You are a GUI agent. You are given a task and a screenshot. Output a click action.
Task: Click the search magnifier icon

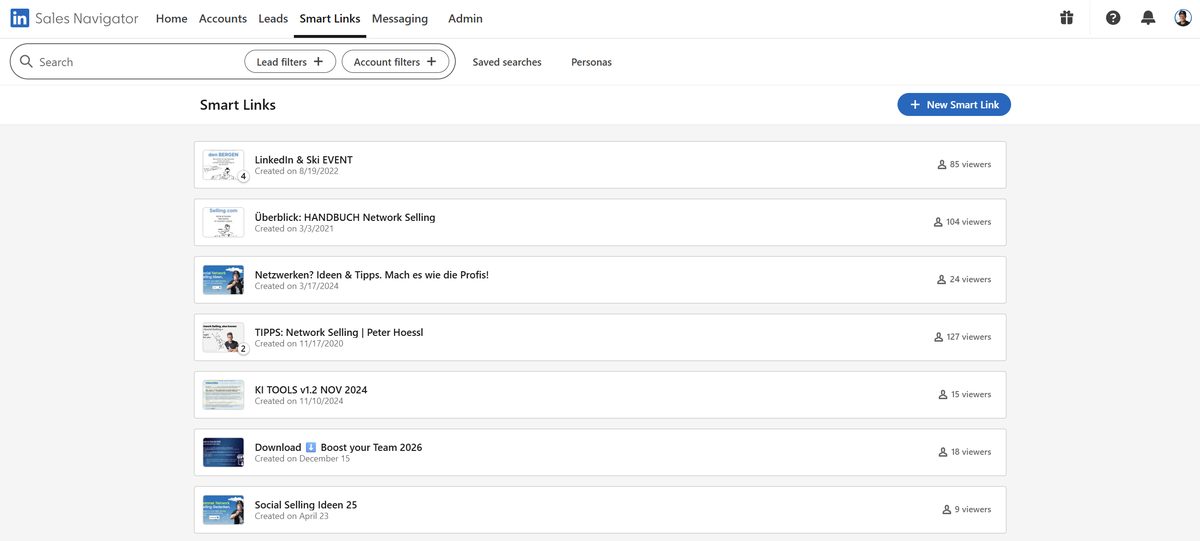26,62
